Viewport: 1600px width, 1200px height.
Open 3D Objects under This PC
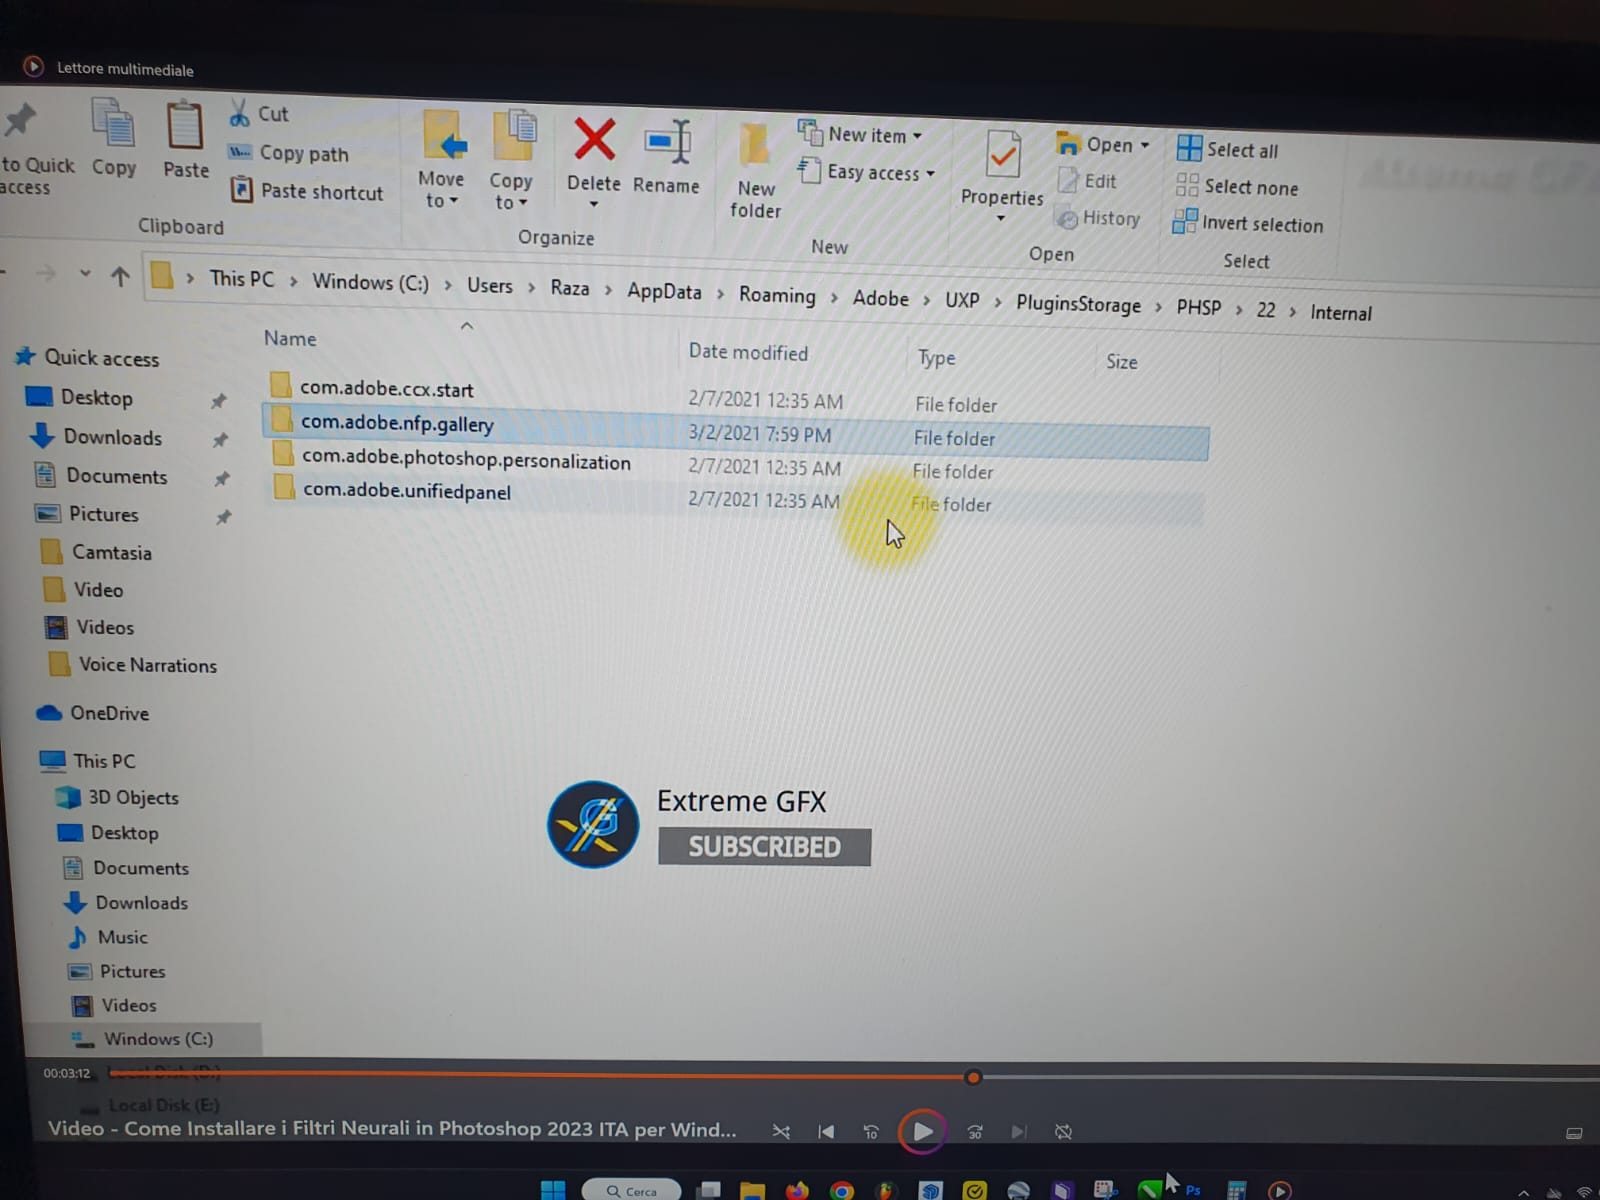[x=118, y=797]
